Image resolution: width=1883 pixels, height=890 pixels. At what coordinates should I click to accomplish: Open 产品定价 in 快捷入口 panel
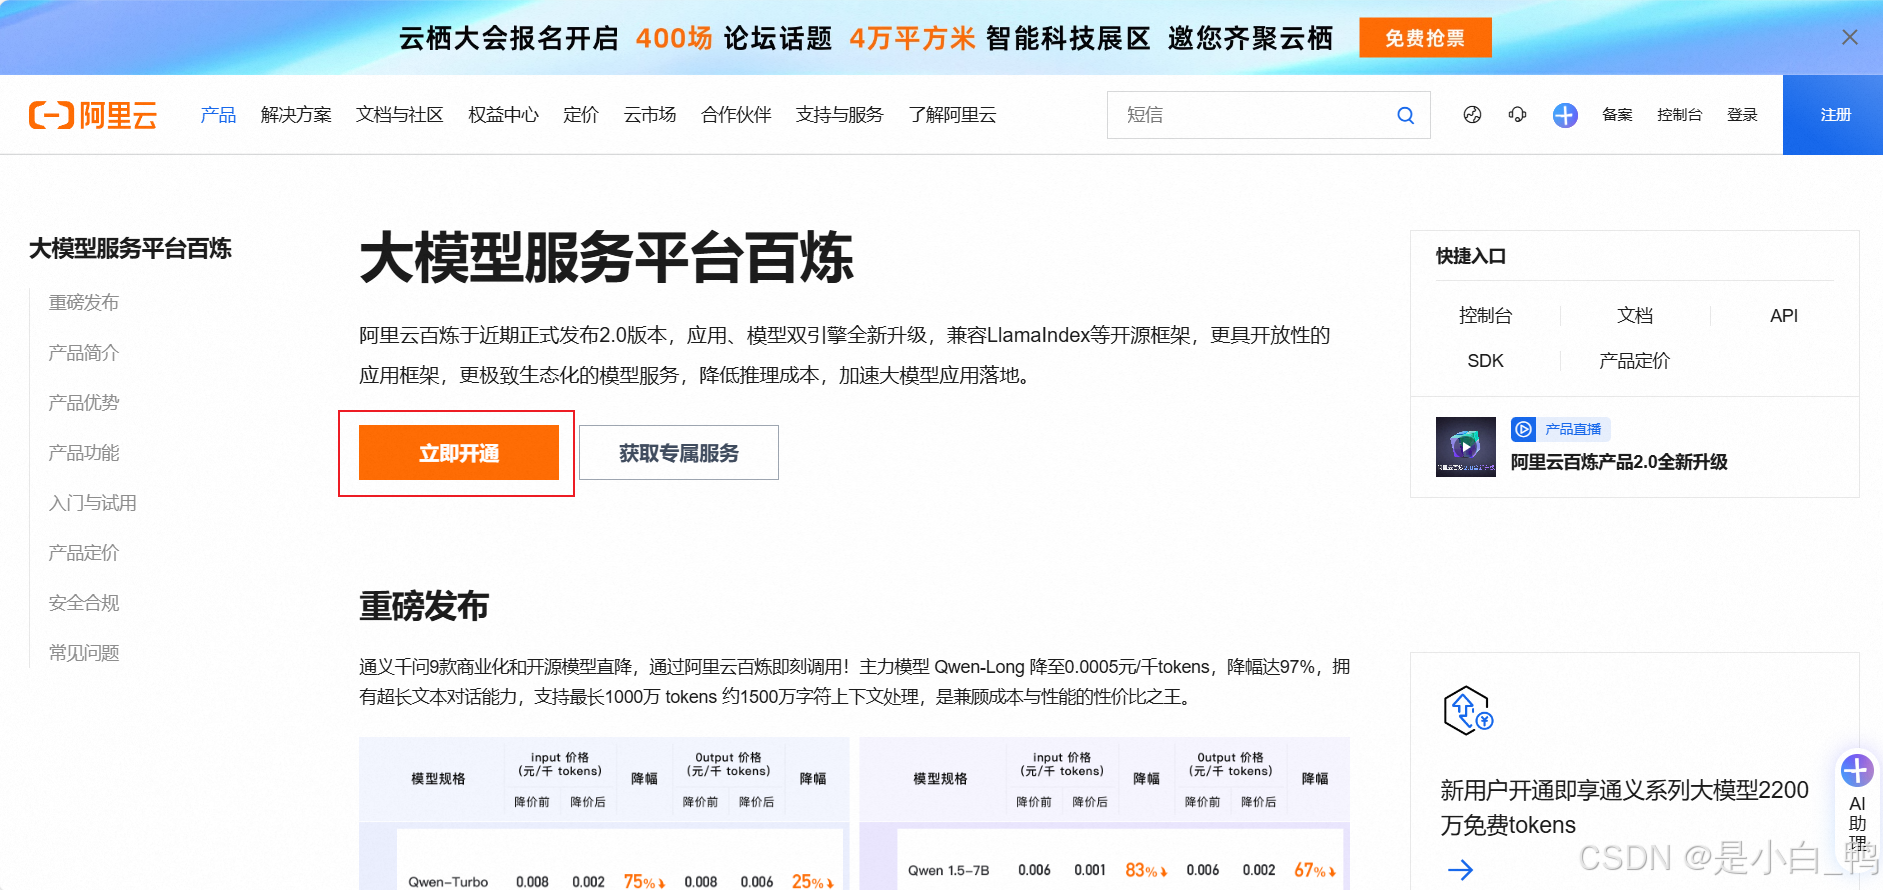click(1635, 360)
